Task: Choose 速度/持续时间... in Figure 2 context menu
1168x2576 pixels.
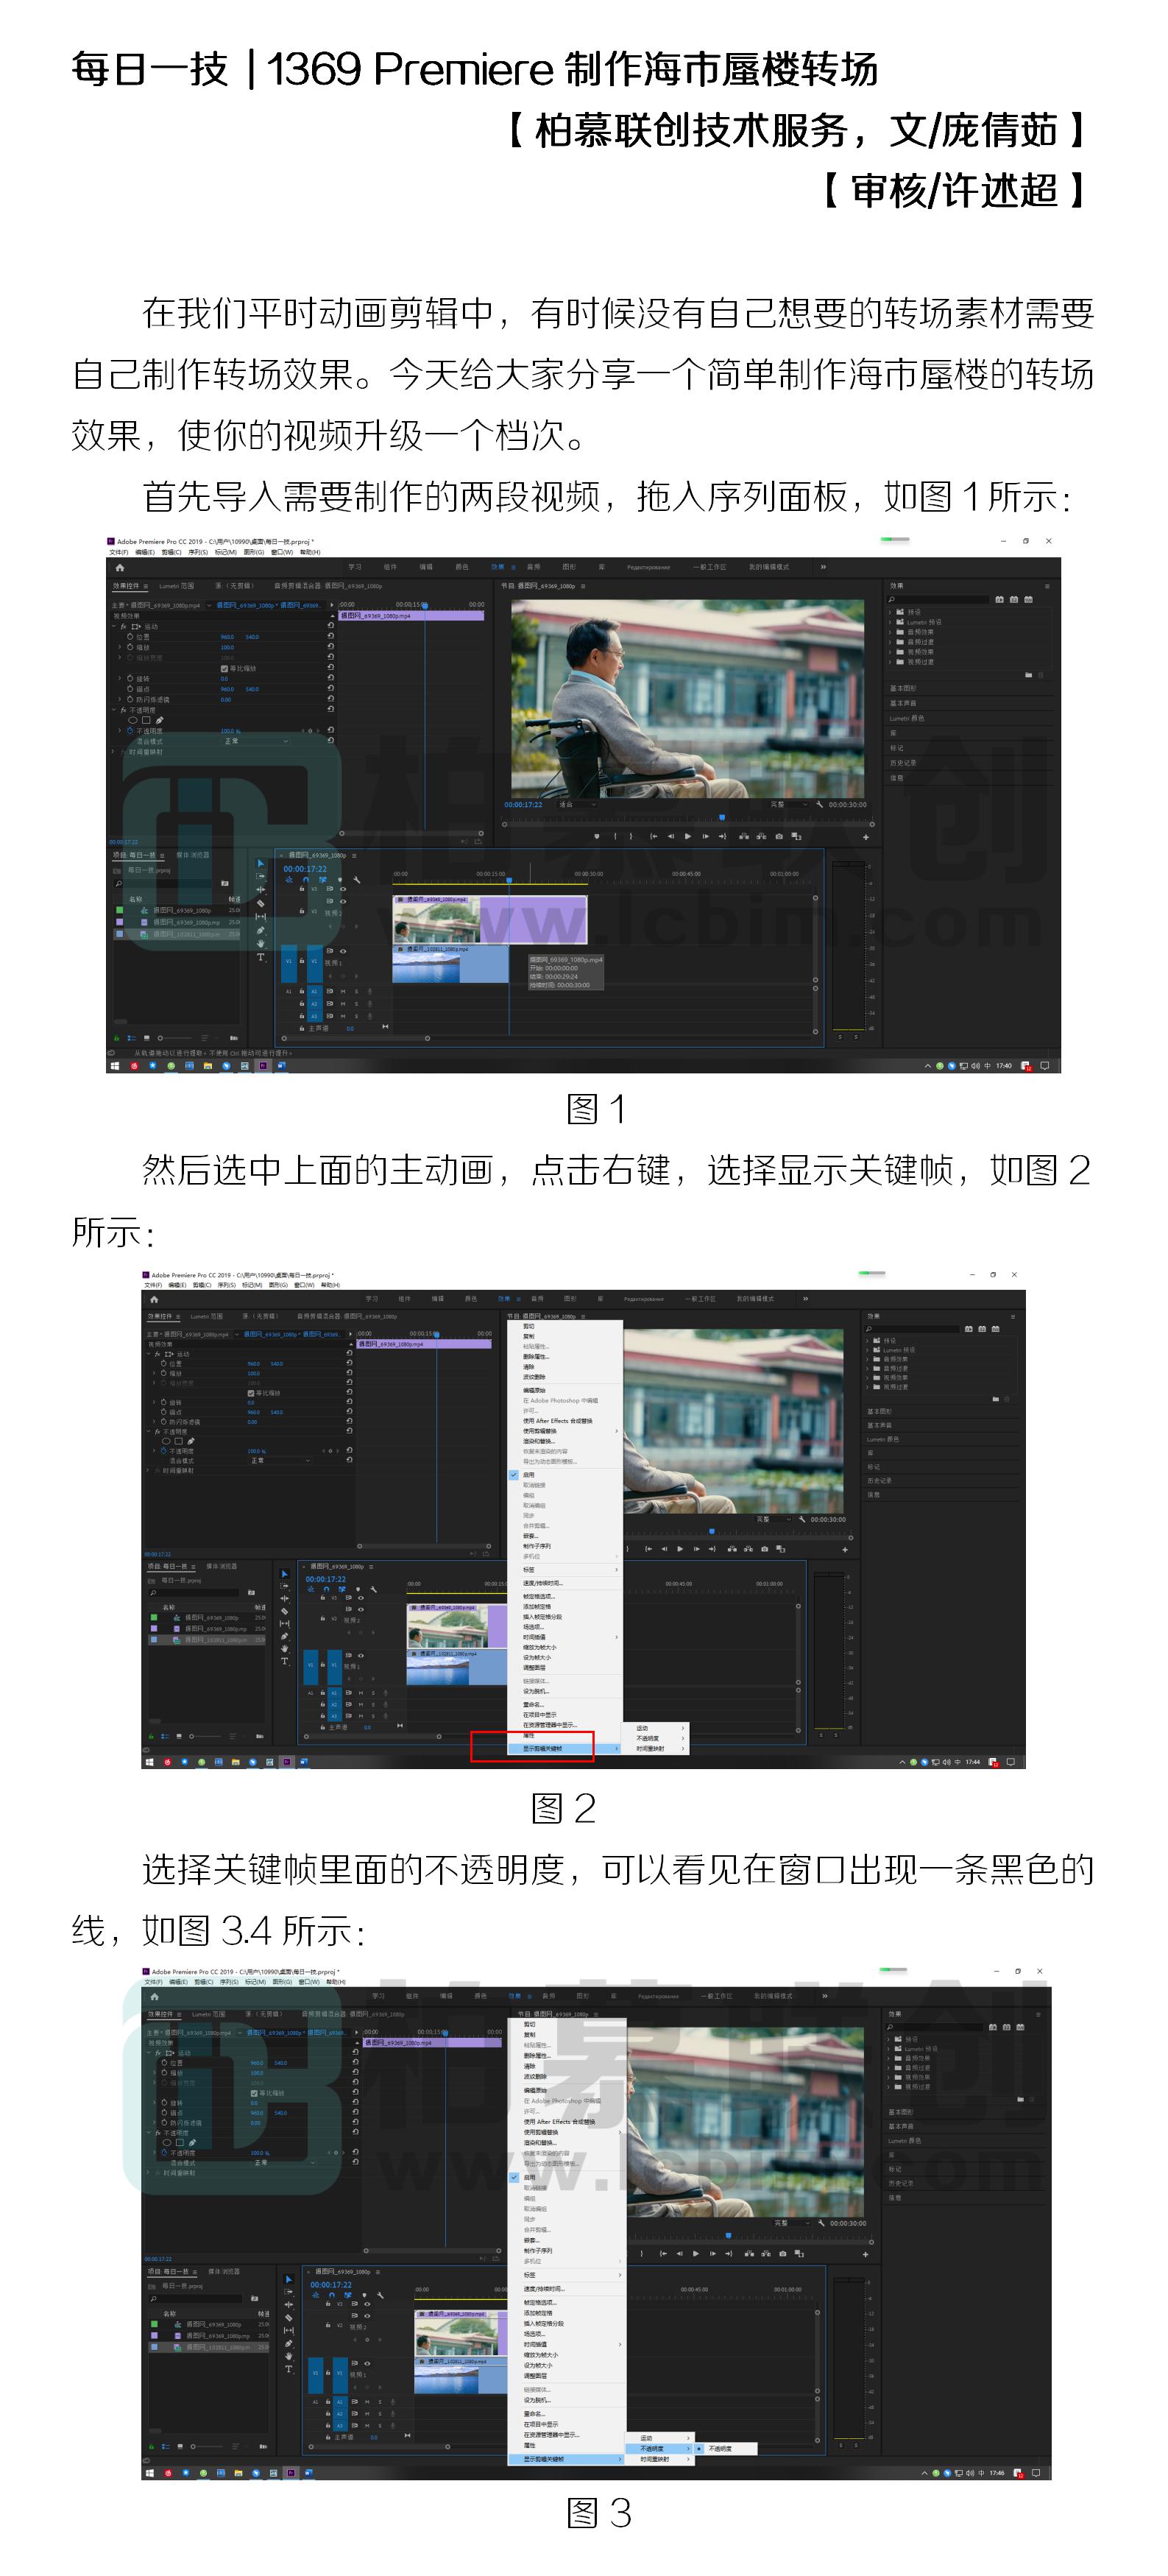Action: pyautogui.click(x=543, y=1583)
